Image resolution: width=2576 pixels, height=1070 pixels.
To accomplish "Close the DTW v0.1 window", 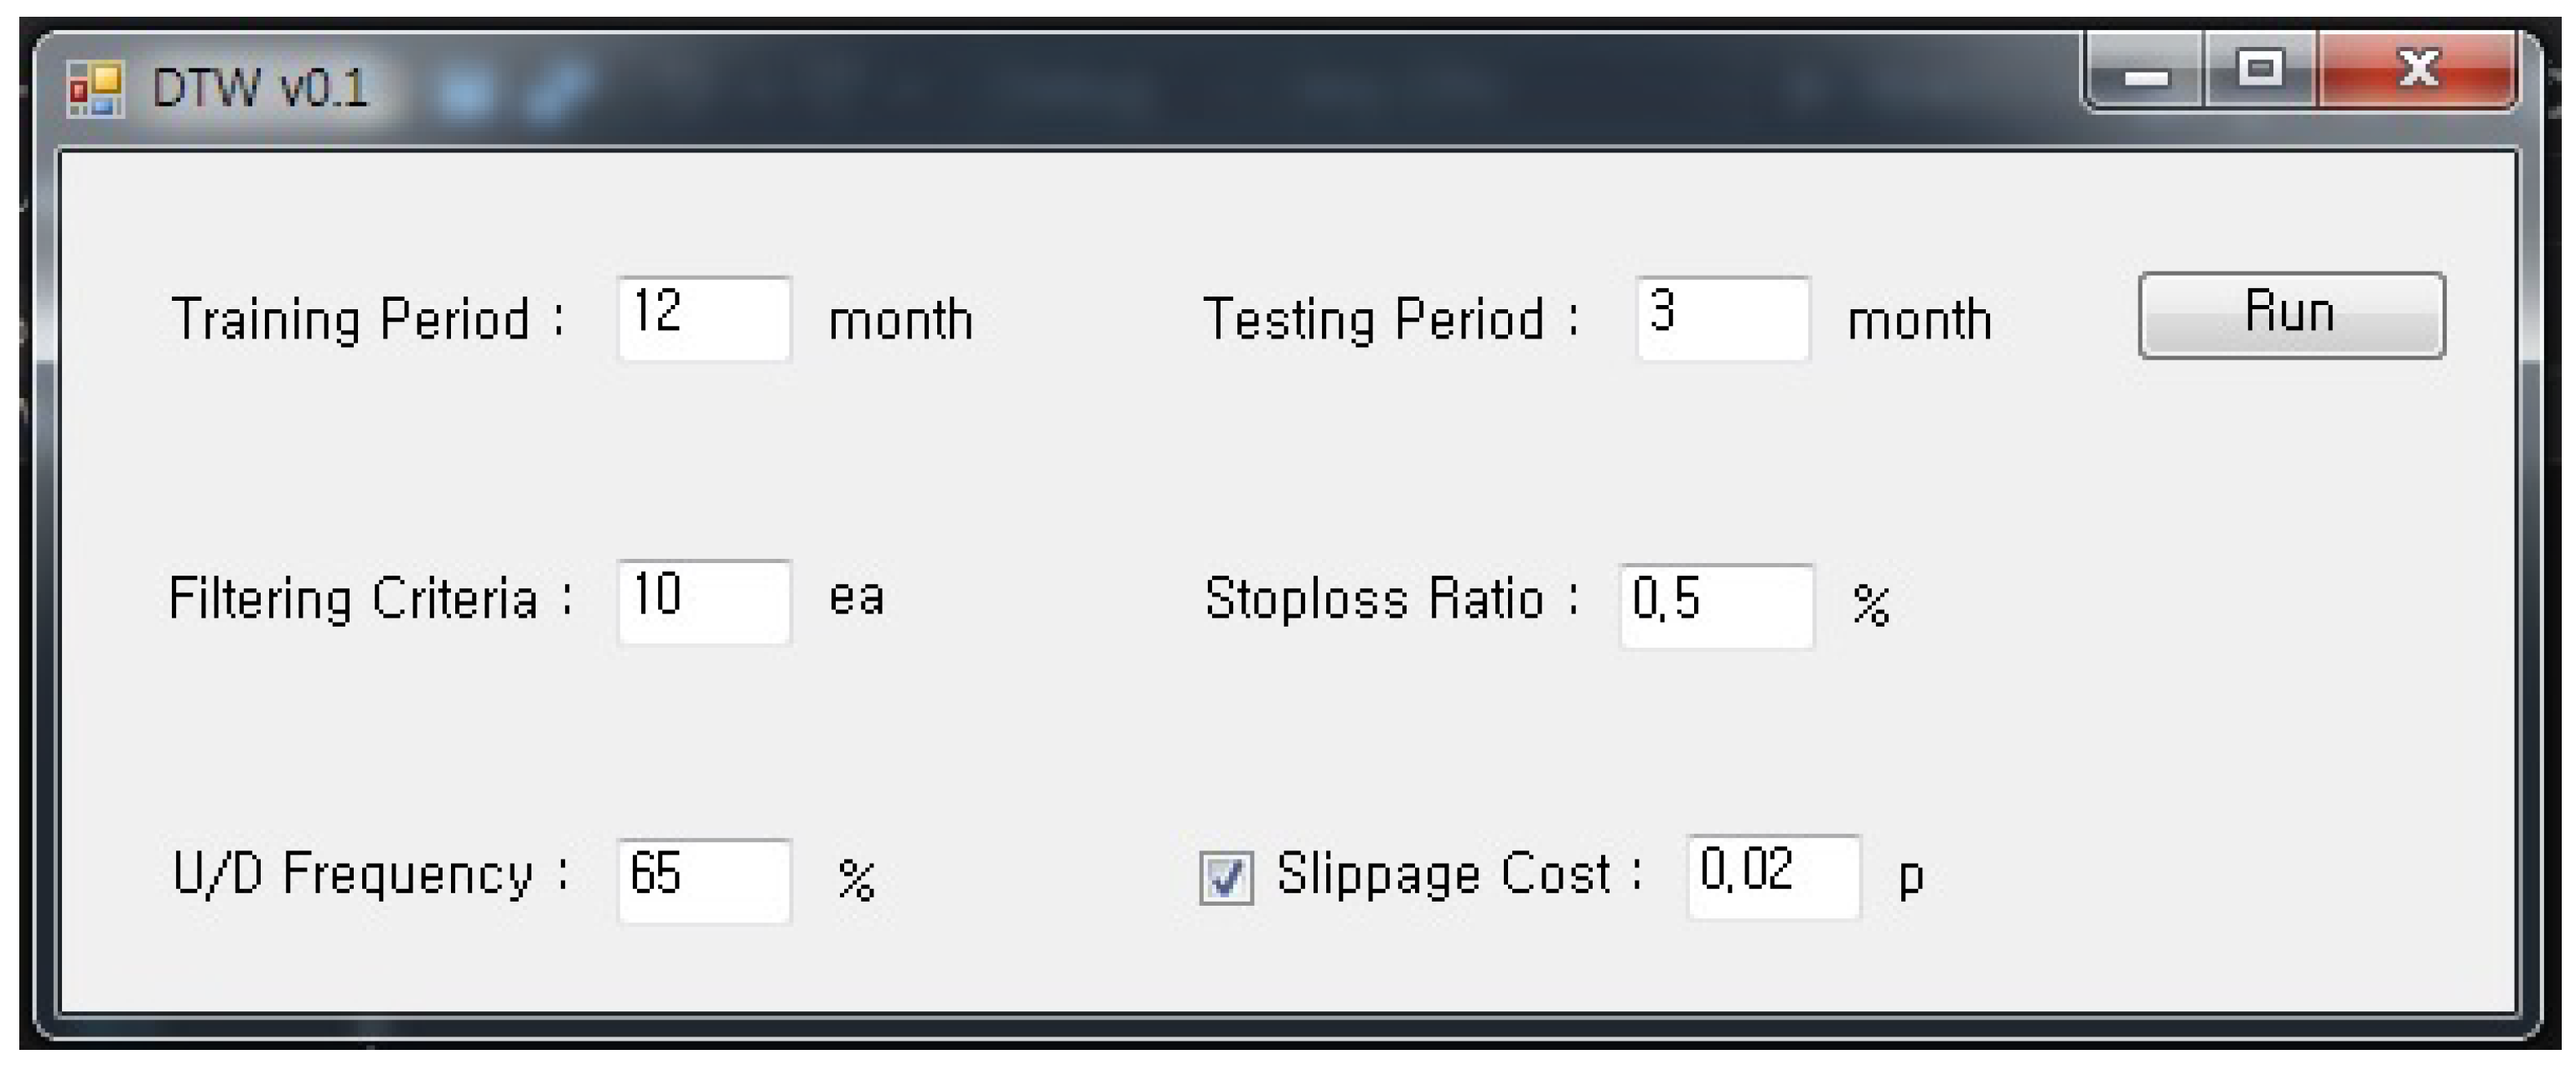I will (2418, 70).
